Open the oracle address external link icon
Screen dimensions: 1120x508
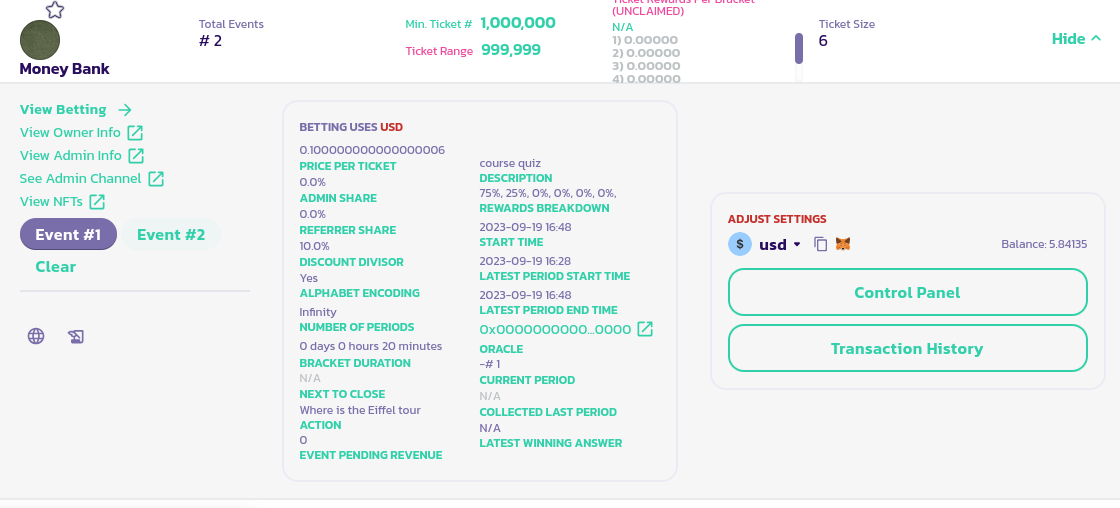point(645,329)
